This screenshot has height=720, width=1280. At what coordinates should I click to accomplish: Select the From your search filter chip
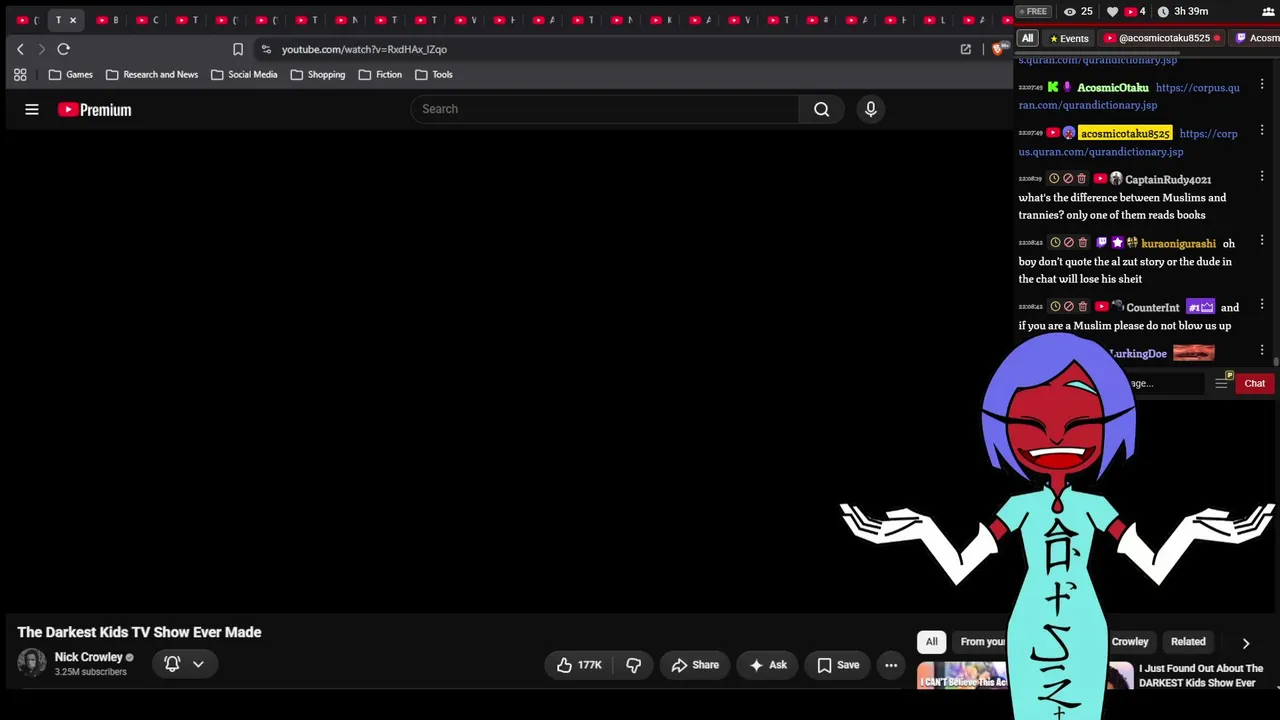982,642
